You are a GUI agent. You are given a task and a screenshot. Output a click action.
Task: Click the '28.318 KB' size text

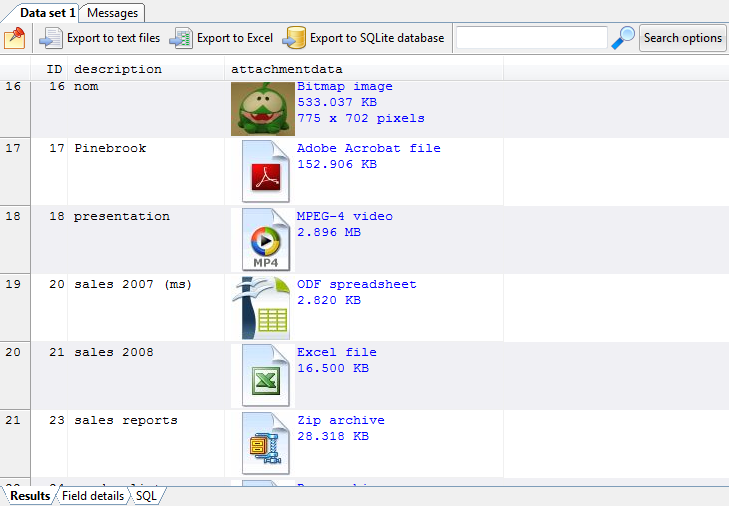click(x=333, y=436)
